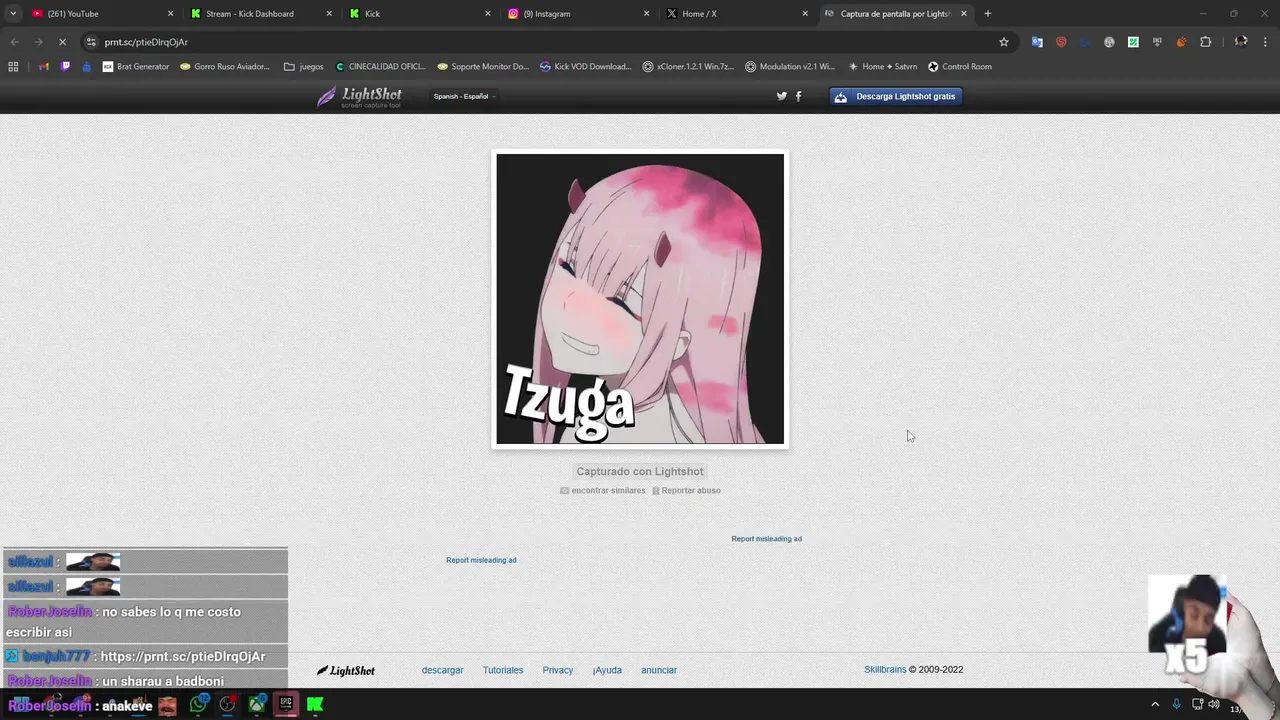Click footer descargar link
The height and width of the screenshot is (720, 1280).
tap(442, 670)
